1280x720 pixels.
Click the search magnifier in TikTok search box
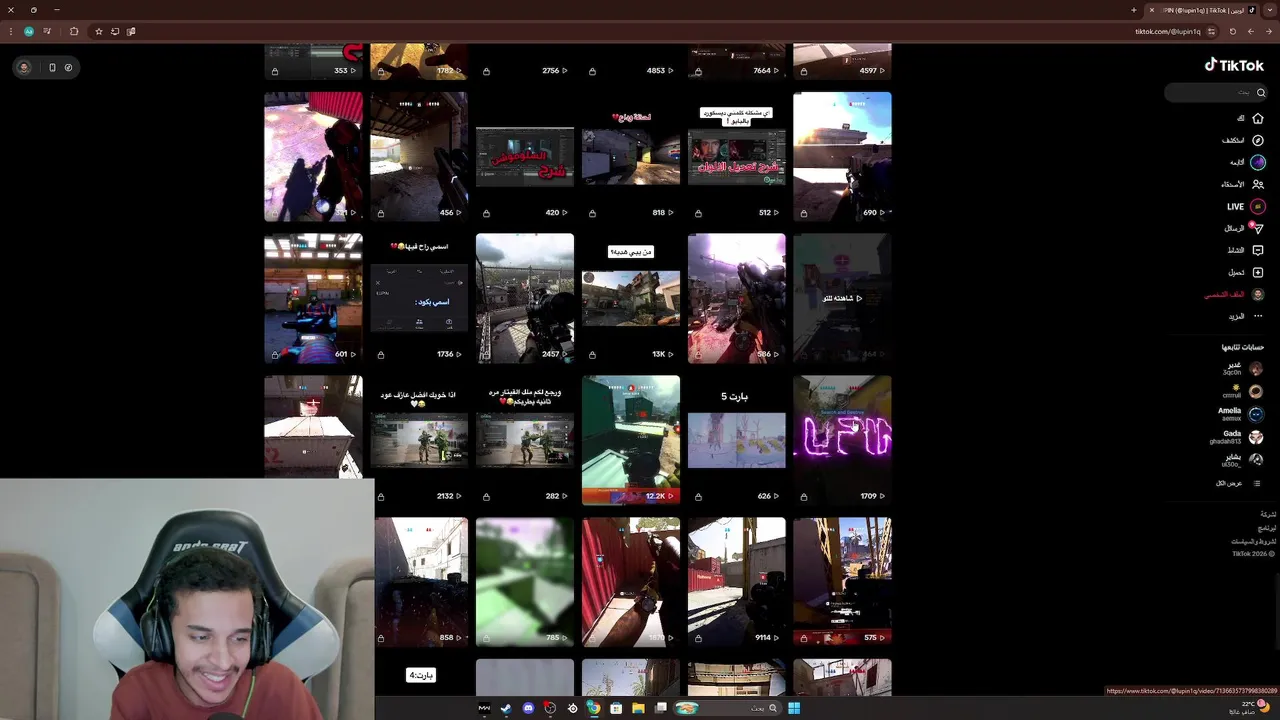(1261, 92)
